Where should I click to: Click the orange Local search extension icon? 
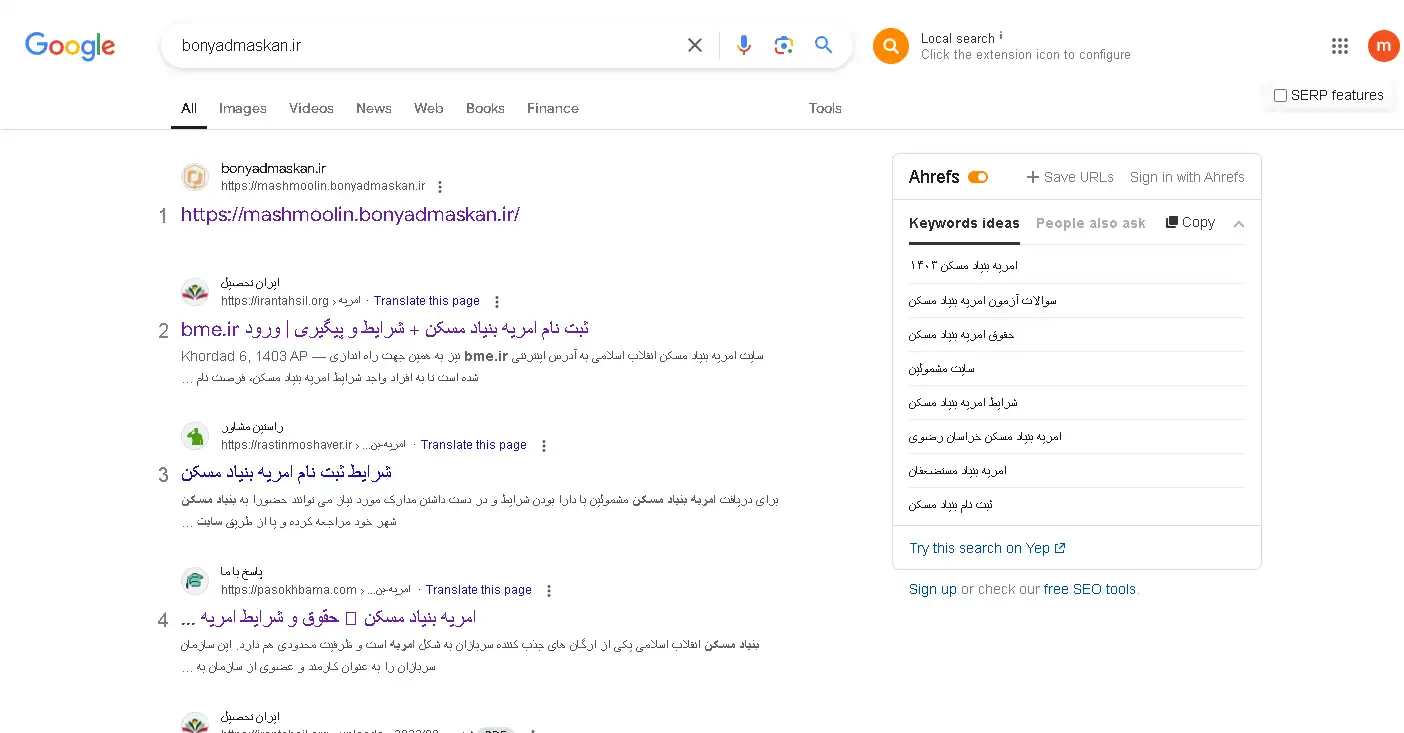(x=891, y=46)
